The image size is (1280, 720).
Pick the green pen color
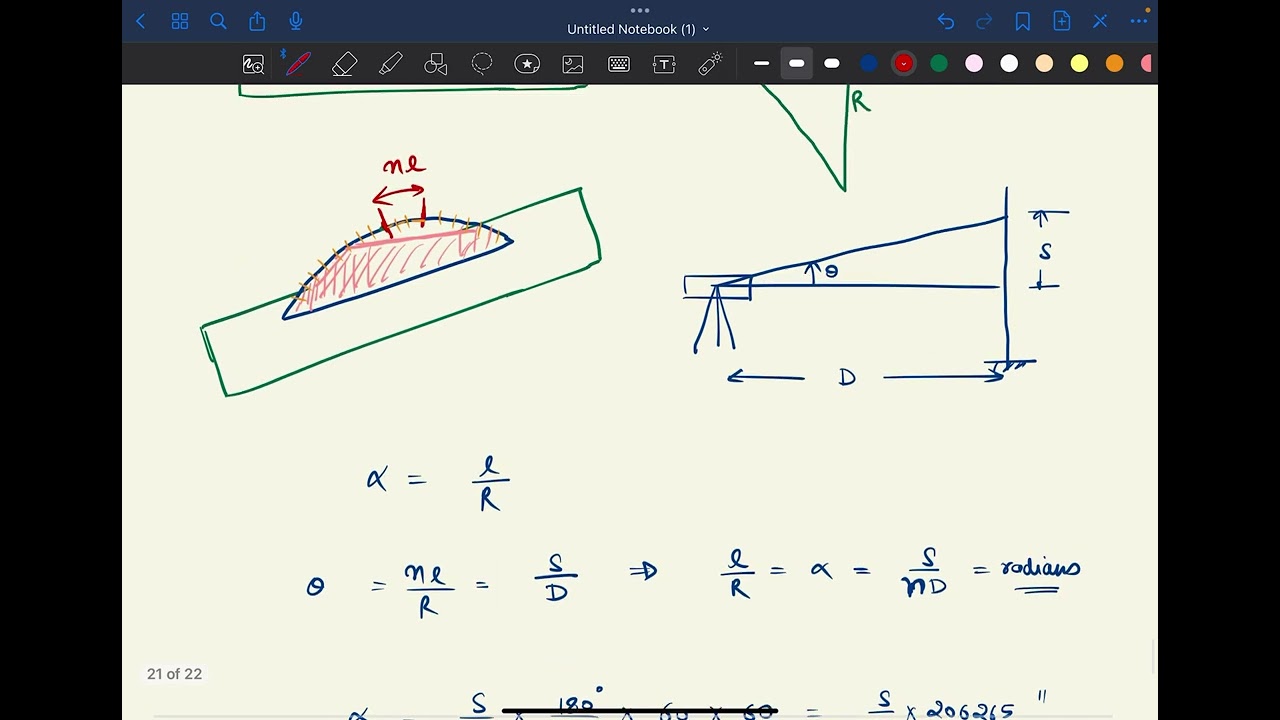[939, 63]
